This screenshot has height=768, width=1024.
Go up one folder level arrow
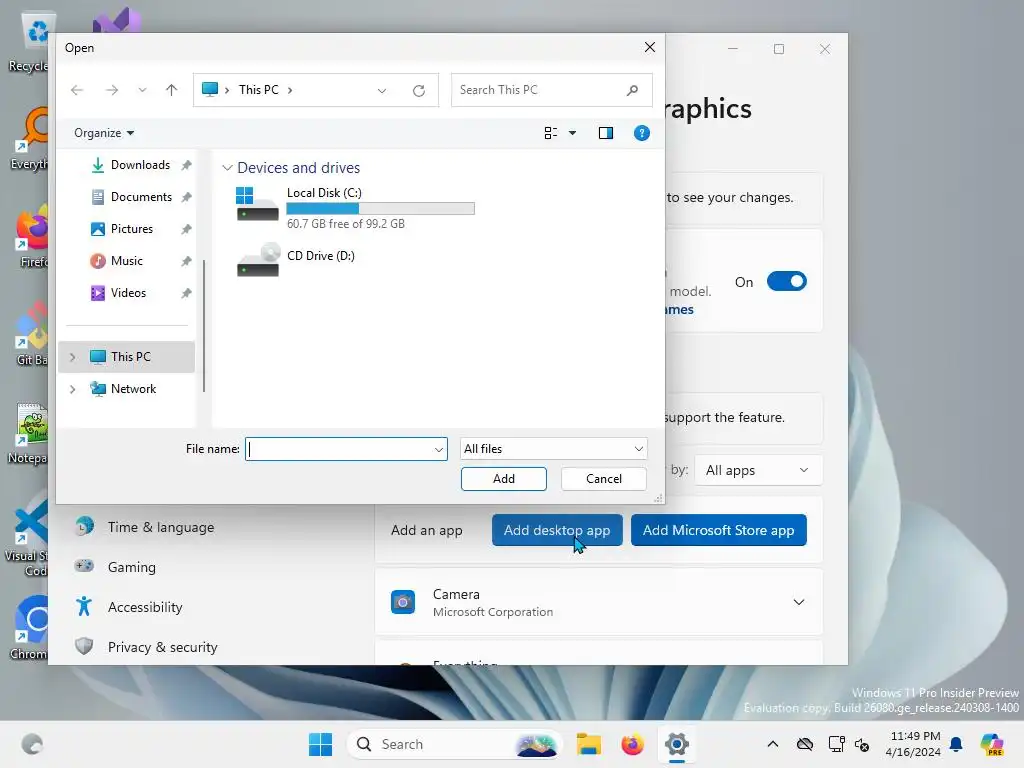click(x=171, y=90)
